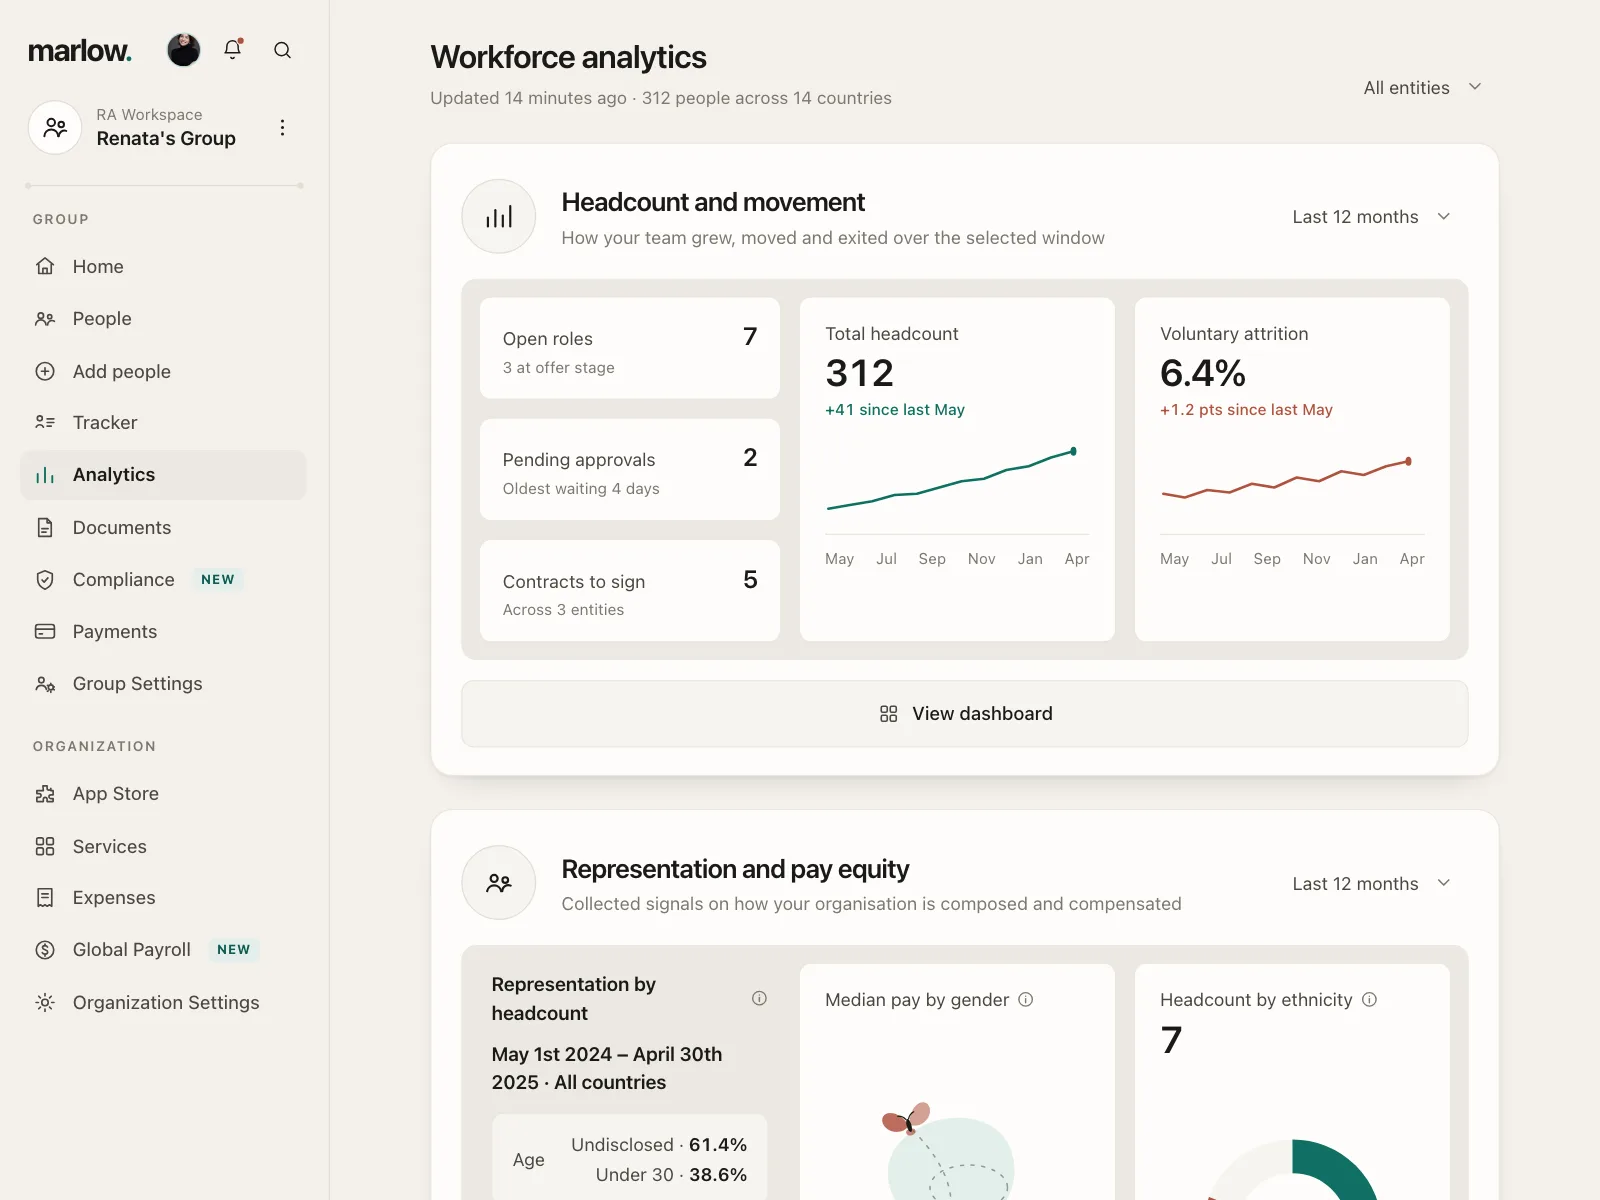Open the People menu item
The width and height of the screenshot is (1600, 1200).
[x=163, y=319]
